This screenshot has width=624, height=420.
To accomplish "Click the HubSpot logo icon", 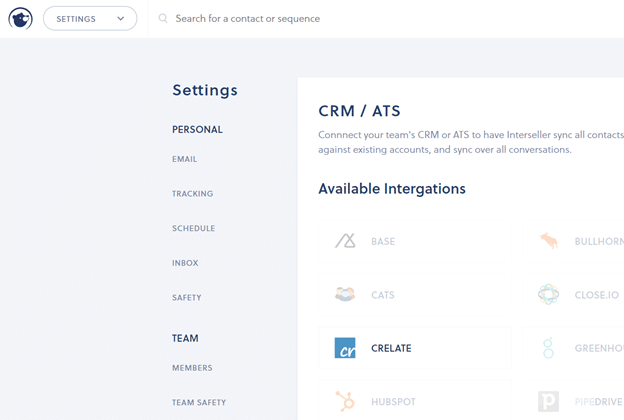I will [x=345, y=401].
